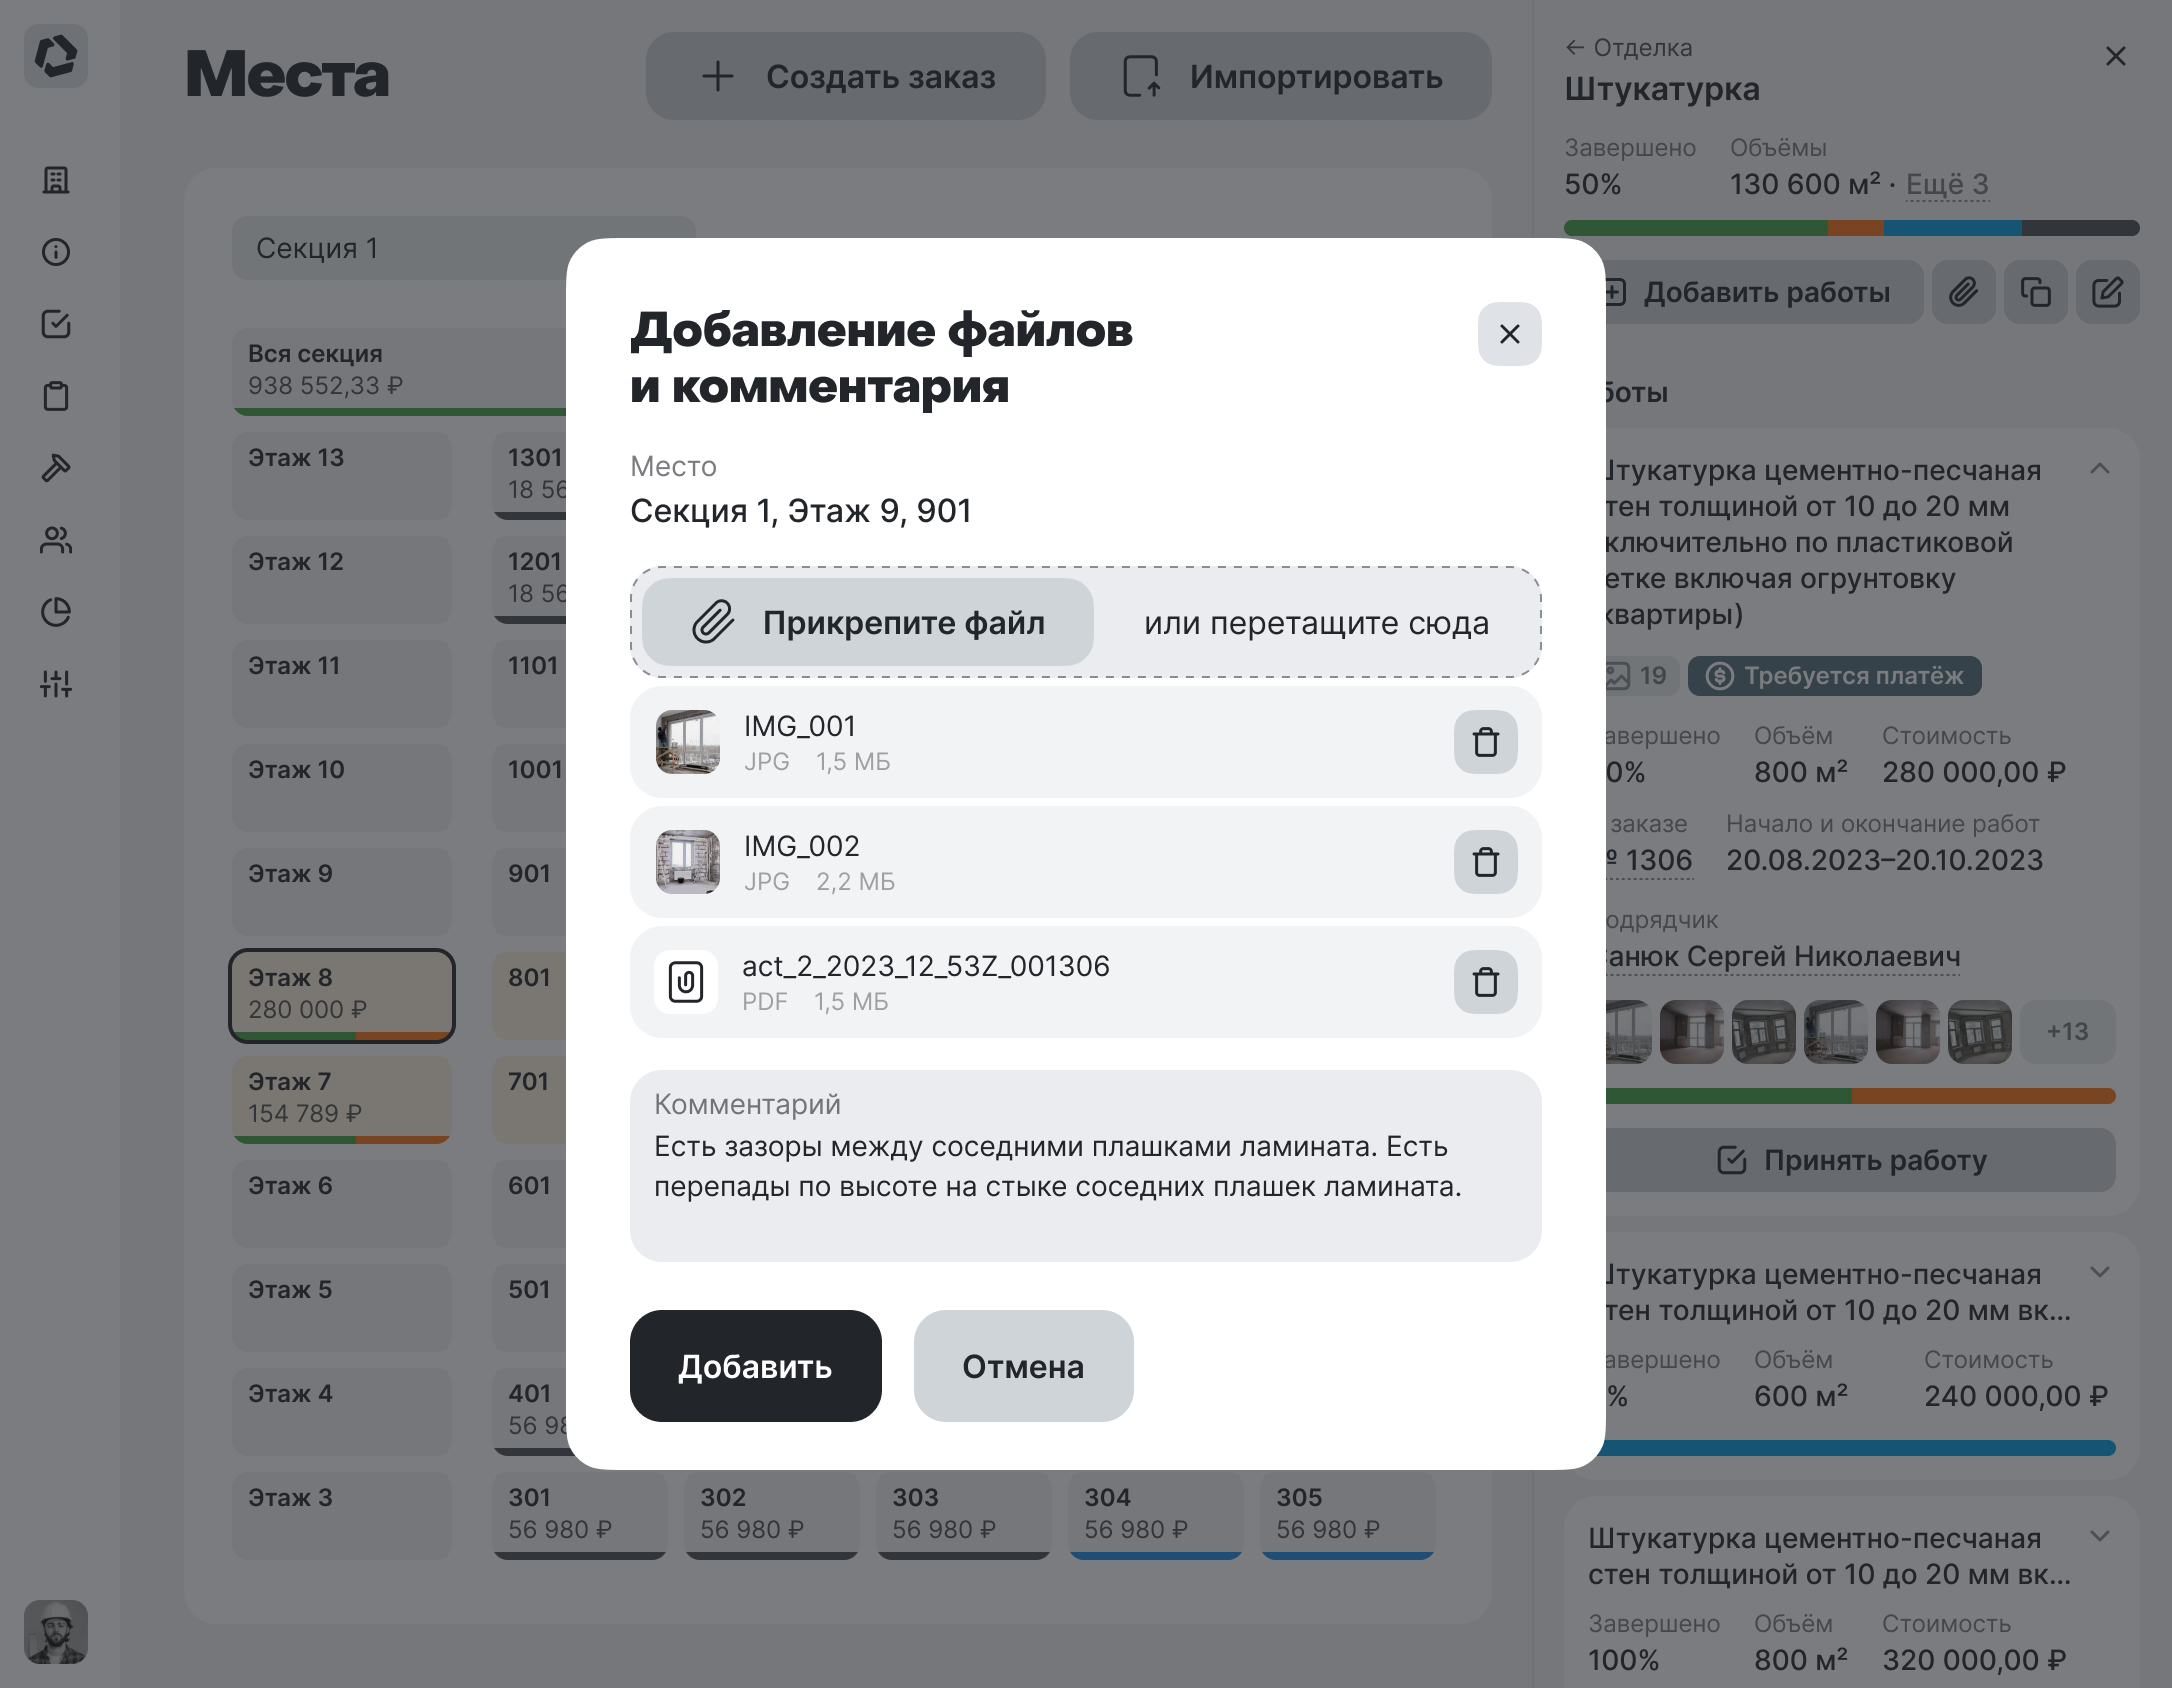
Task: Delete the IMG_001 file with the trash icon
Action: [x=1485, y=743]
